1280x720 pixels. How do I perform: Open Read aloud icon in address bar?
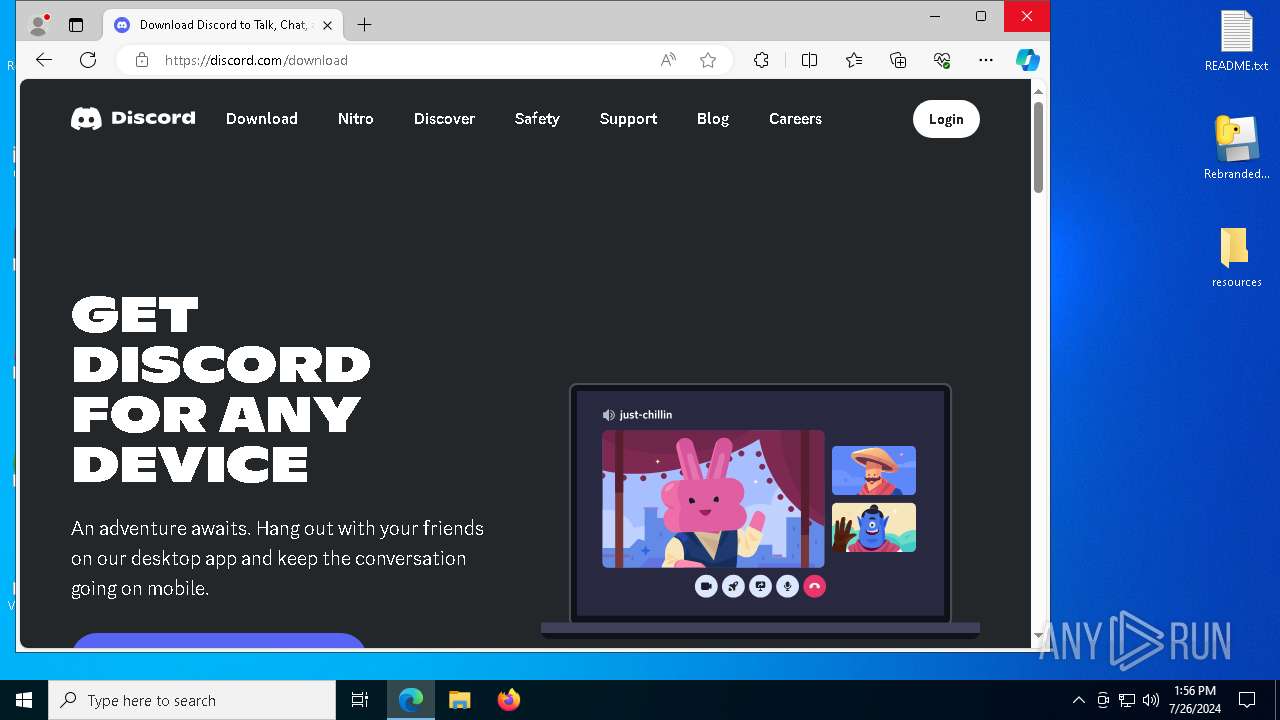668,60
